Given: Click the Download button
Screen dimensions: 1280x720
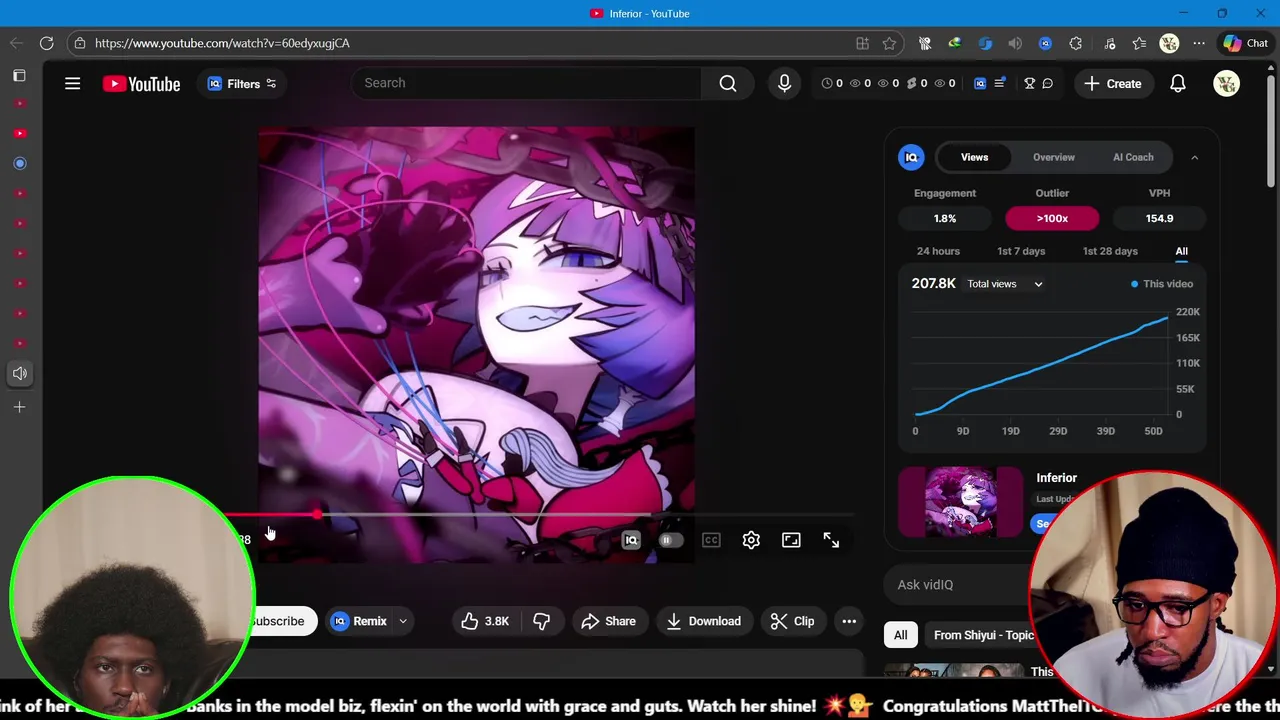Looking at the screenshot, I should point(703,621).
